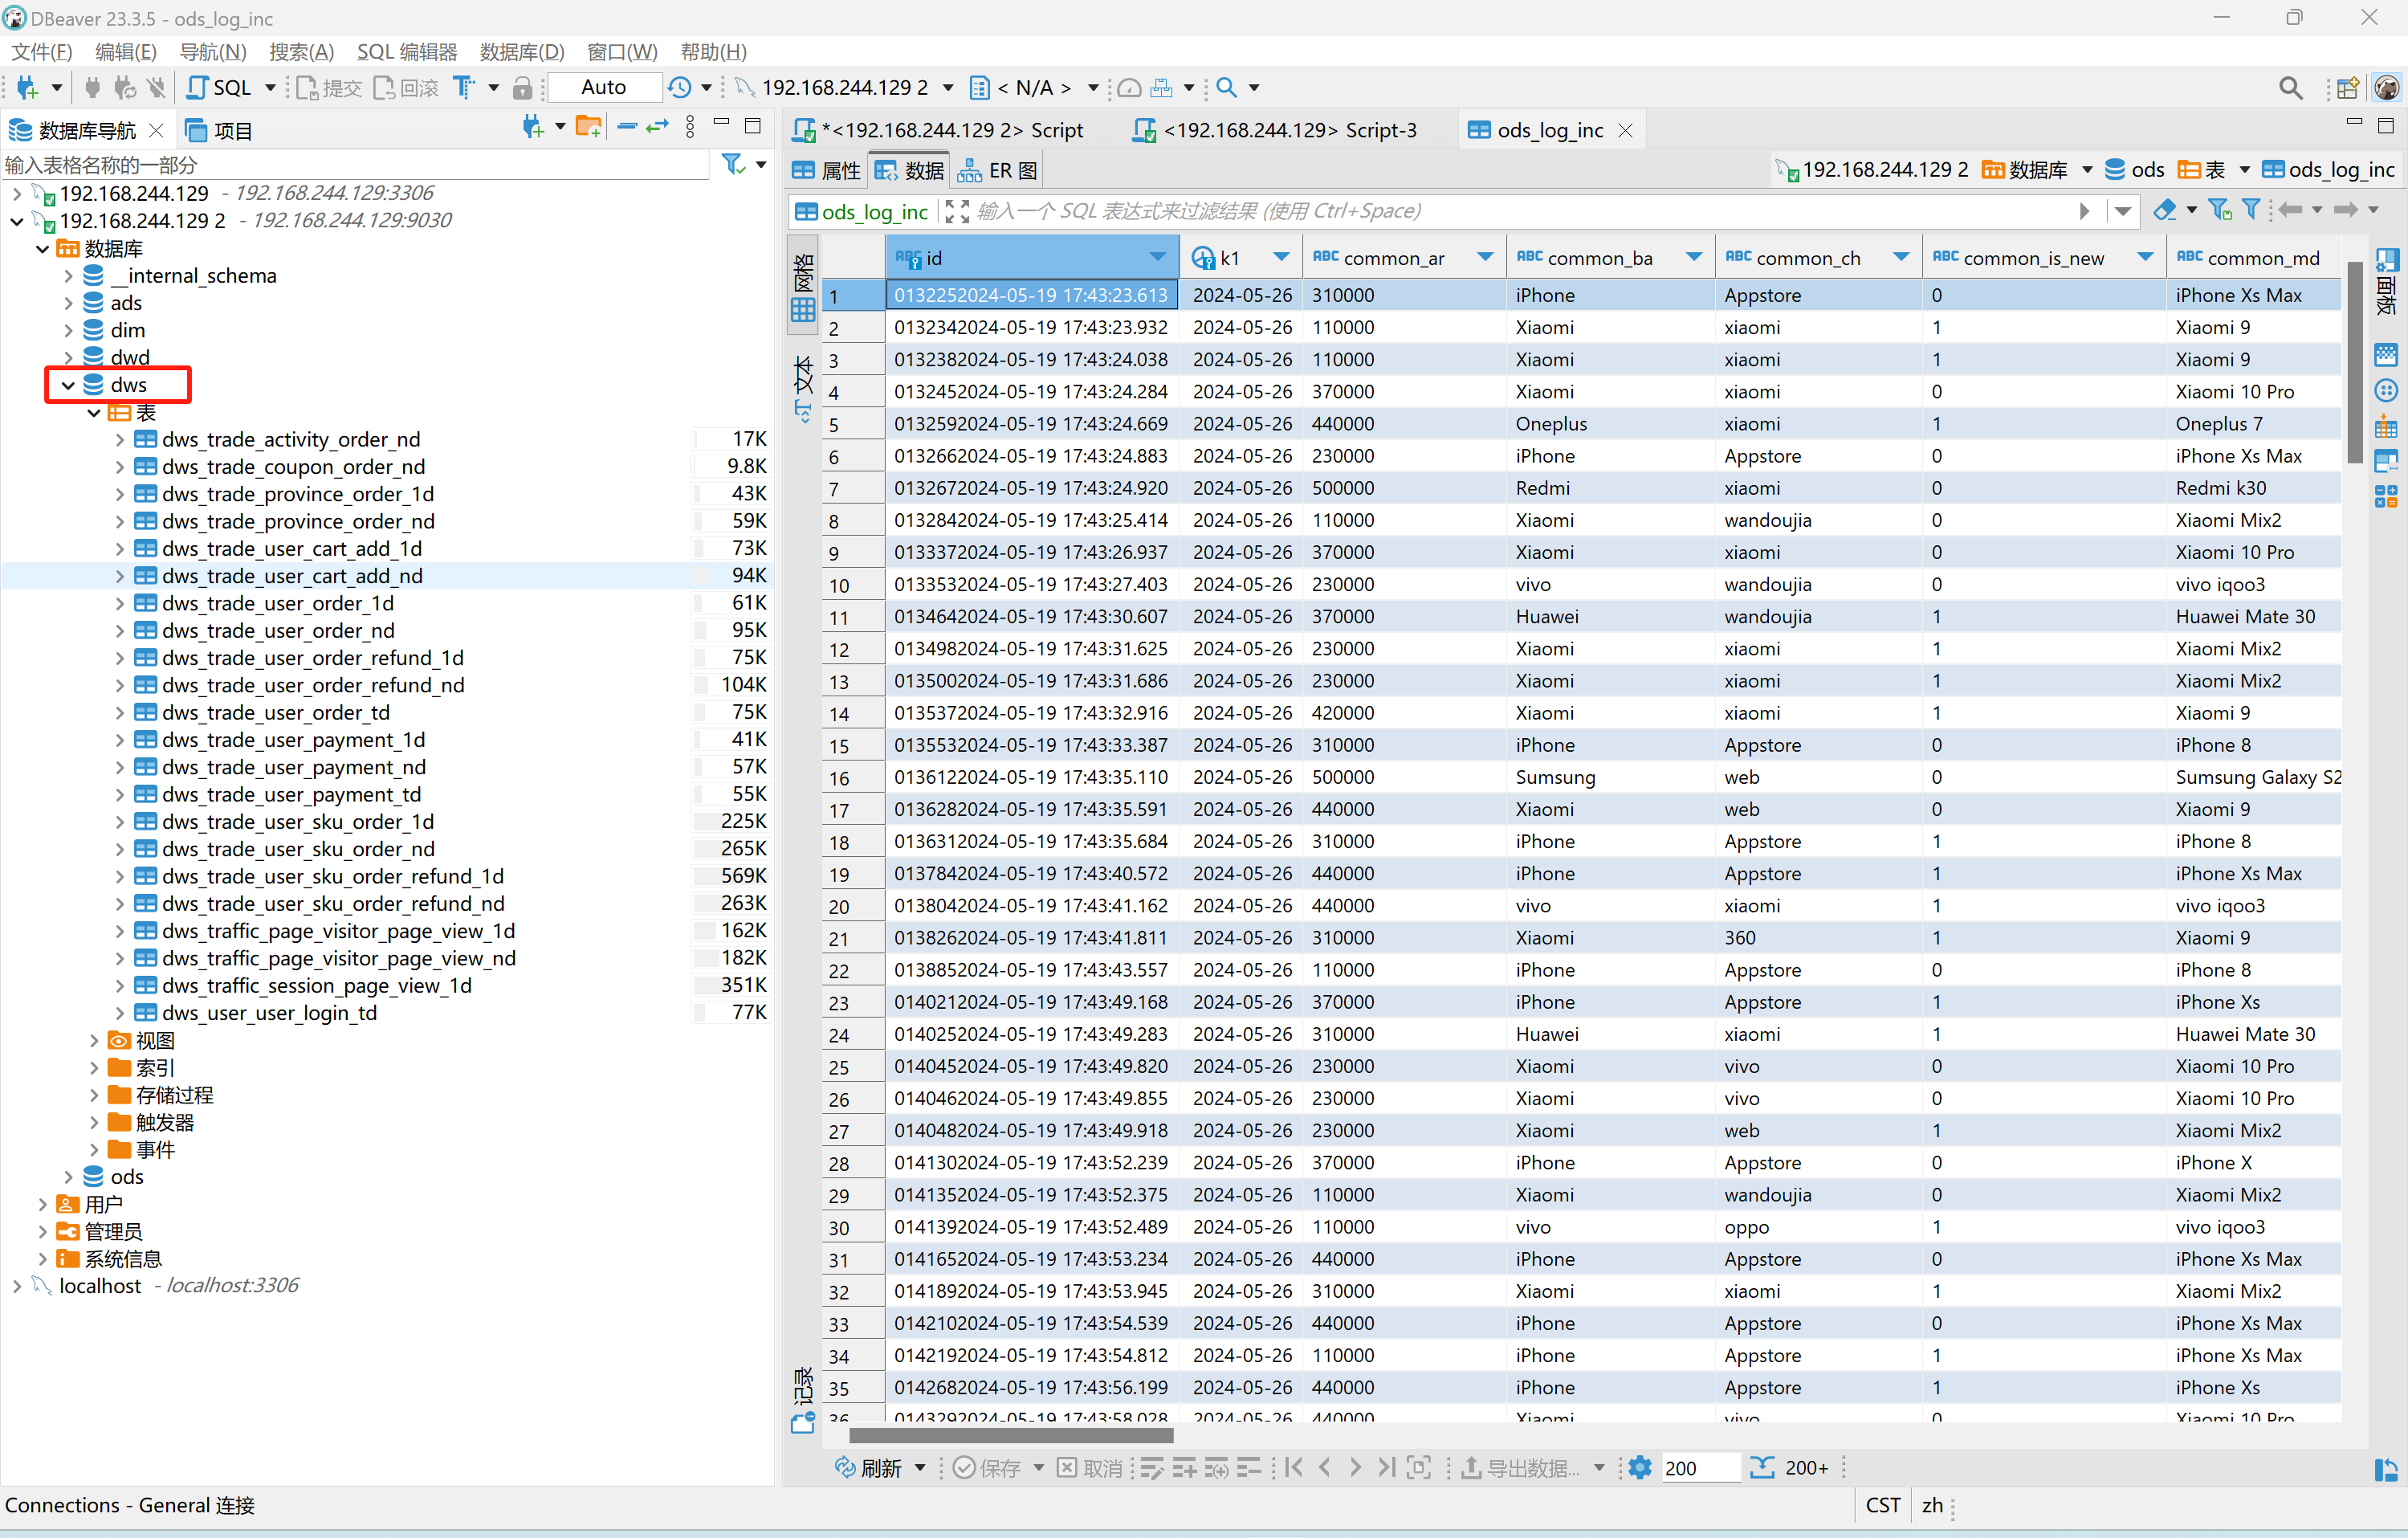The image size is (2408, 1538).
Task: Open the id column header dropdown arrow
Action: (x=1158, y=257)
